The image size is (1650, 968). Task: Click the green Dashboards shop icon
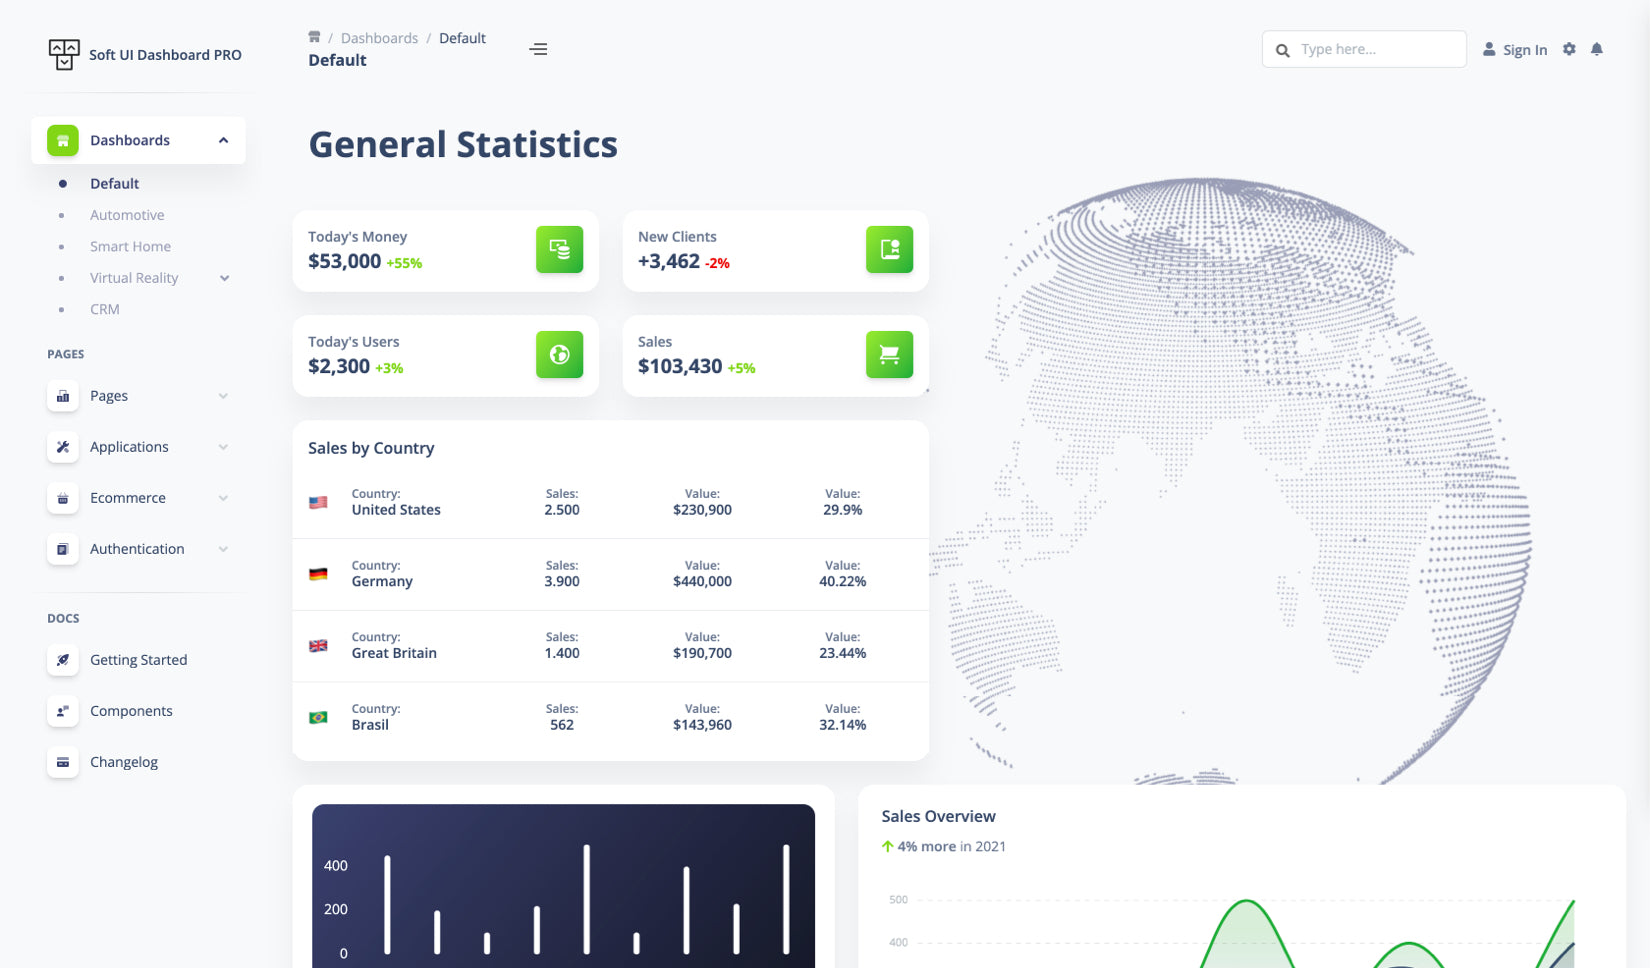click(63, 140)
